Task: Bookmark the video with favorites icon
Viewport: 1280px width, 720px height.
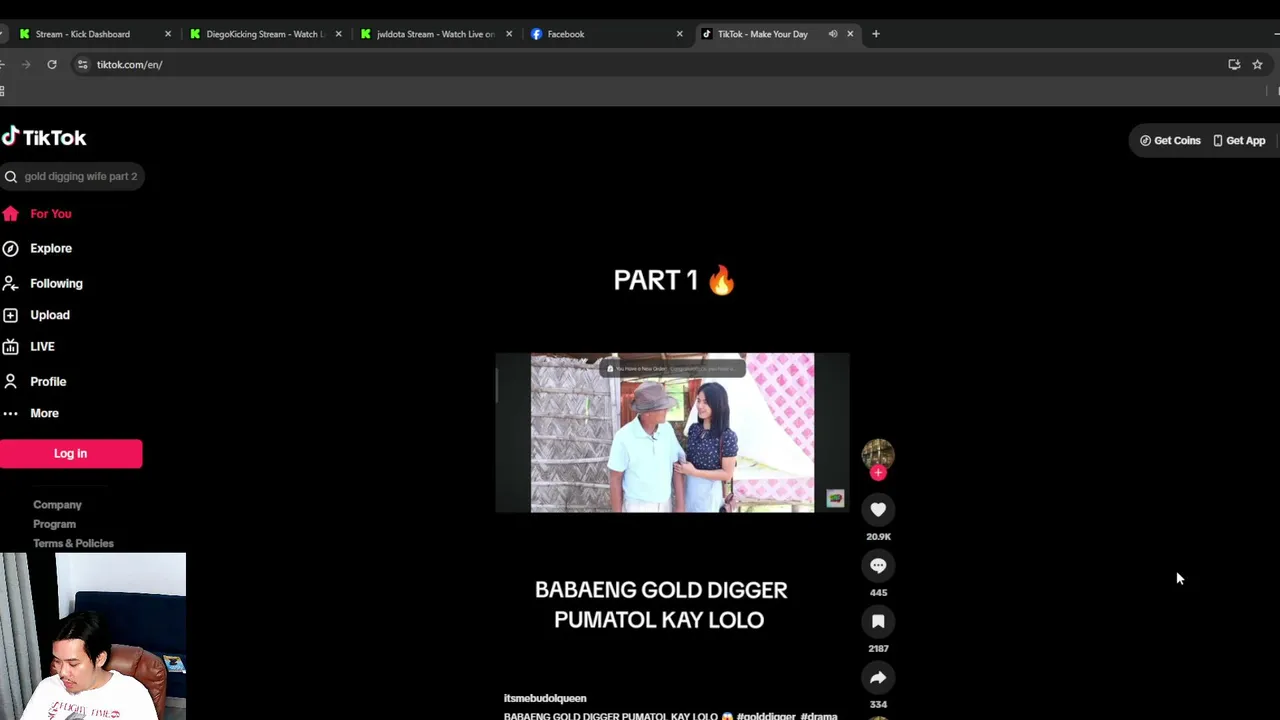Action: point(878,622)
